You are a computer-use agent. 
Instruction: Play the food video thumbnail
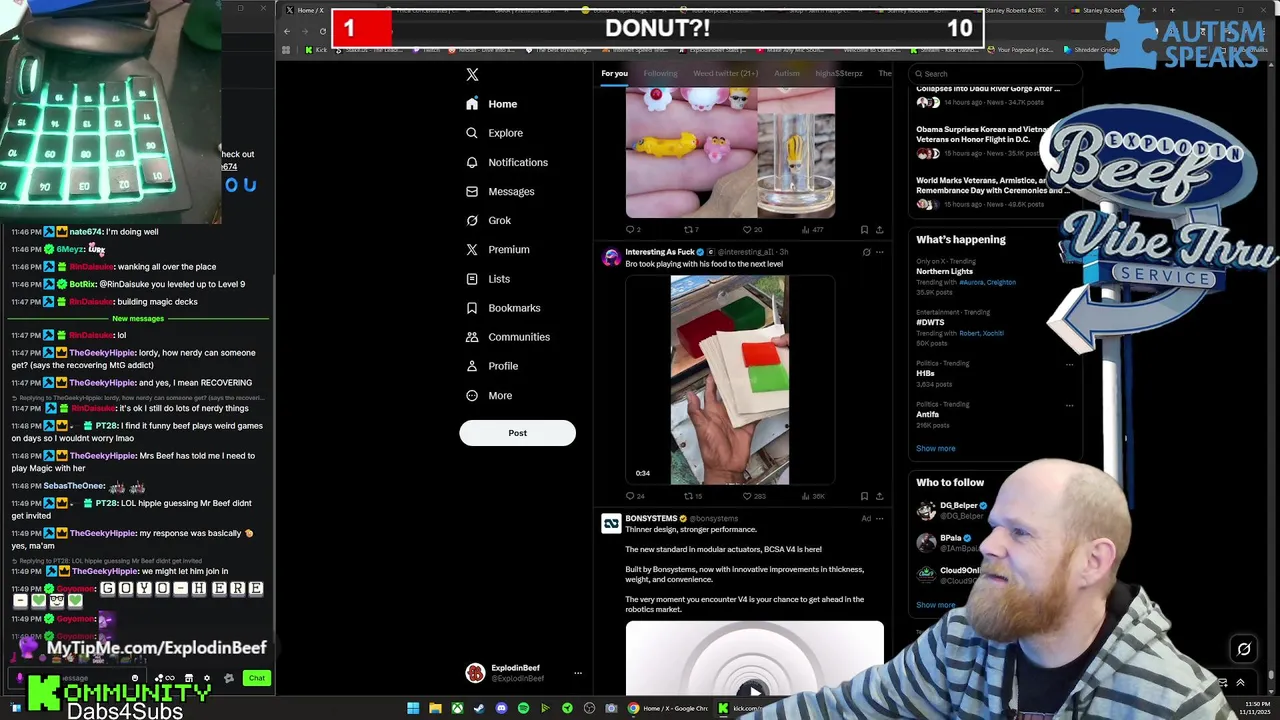(x=730, y=380)
